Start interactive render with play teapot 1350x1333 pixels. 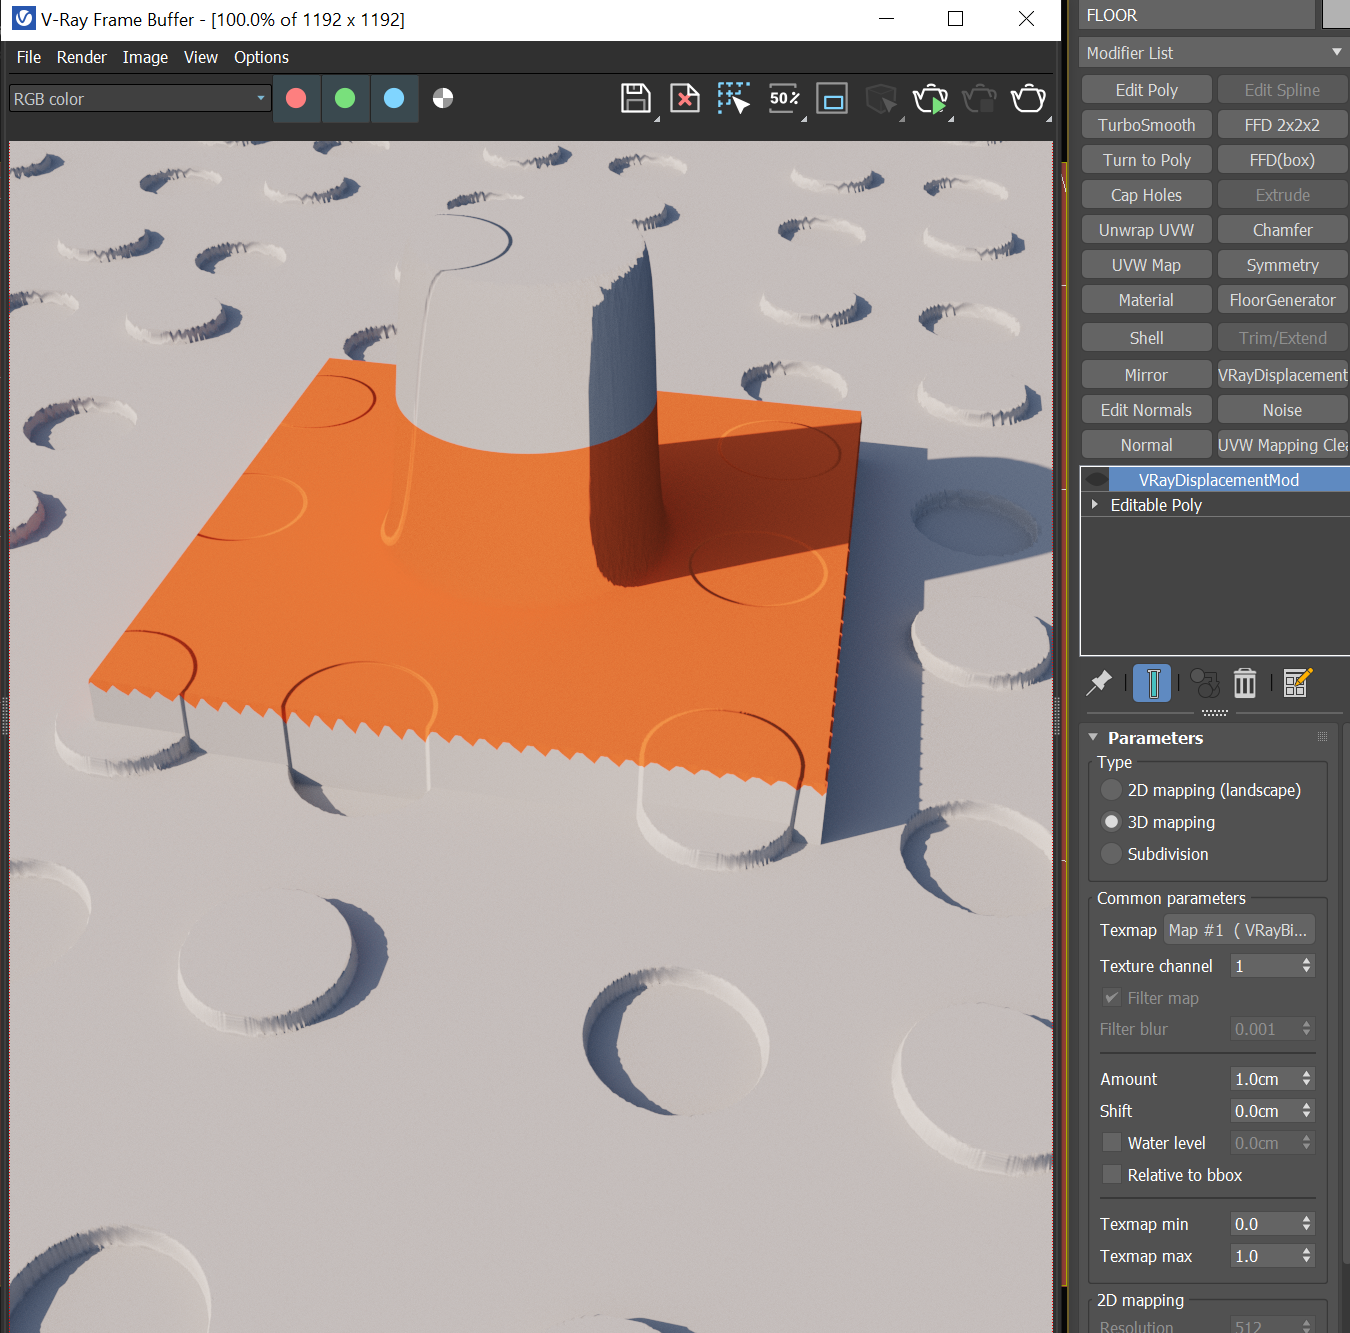click(930, 99)
